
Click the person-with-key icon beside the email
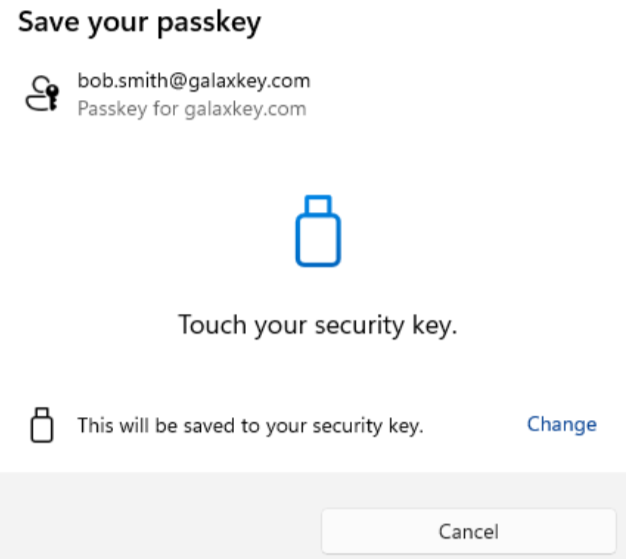[x=41, y=94]
